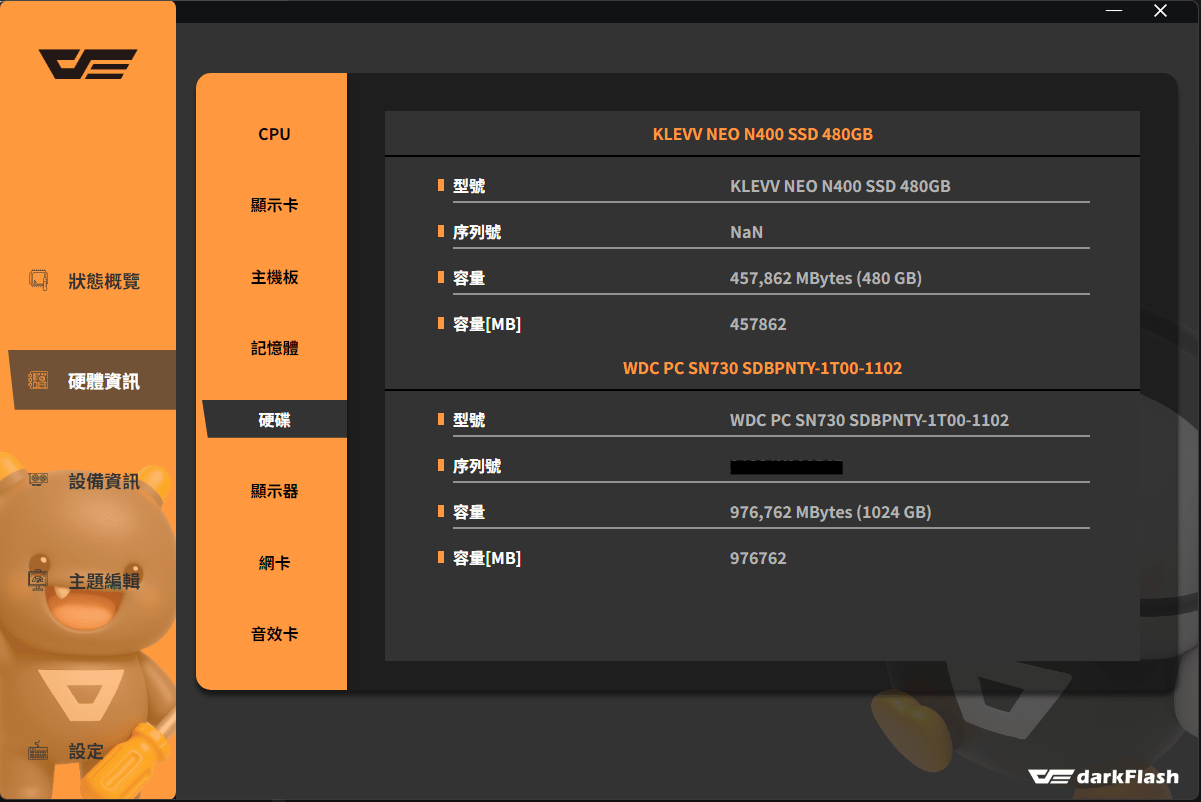Open the 設備資訊 section

pyautogui.click(x=104, y=481)
